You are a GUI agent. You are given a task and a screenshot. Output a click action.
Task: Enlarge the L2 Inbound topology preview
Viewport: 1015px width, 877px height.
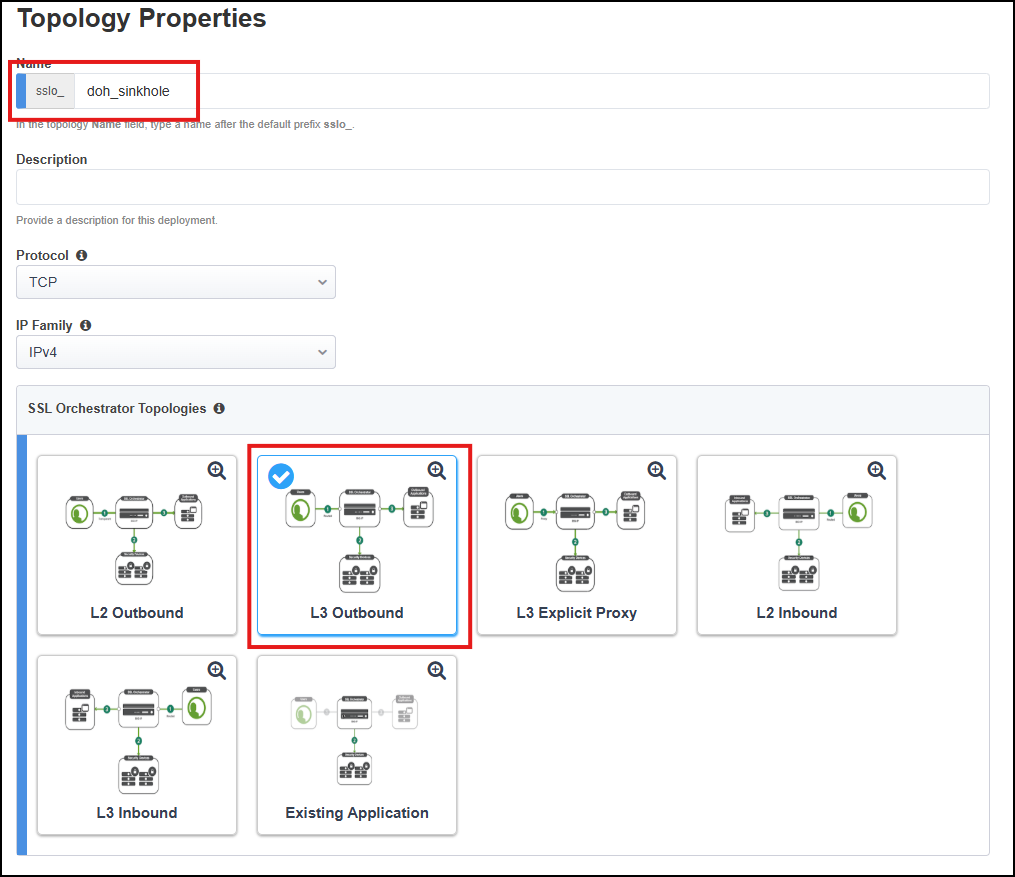pyautogui.click(x=877, y=471)
